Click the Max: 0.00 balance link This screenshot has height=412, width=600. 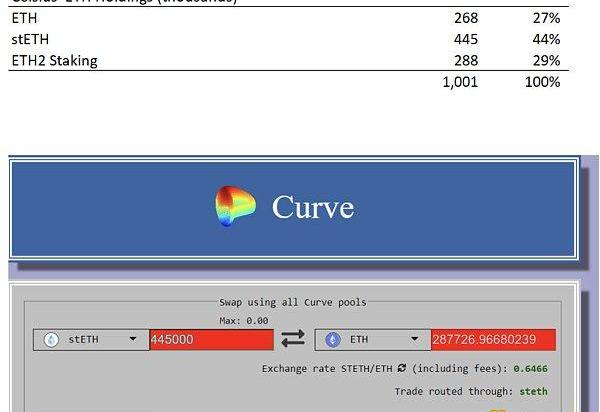pos(243,320)
